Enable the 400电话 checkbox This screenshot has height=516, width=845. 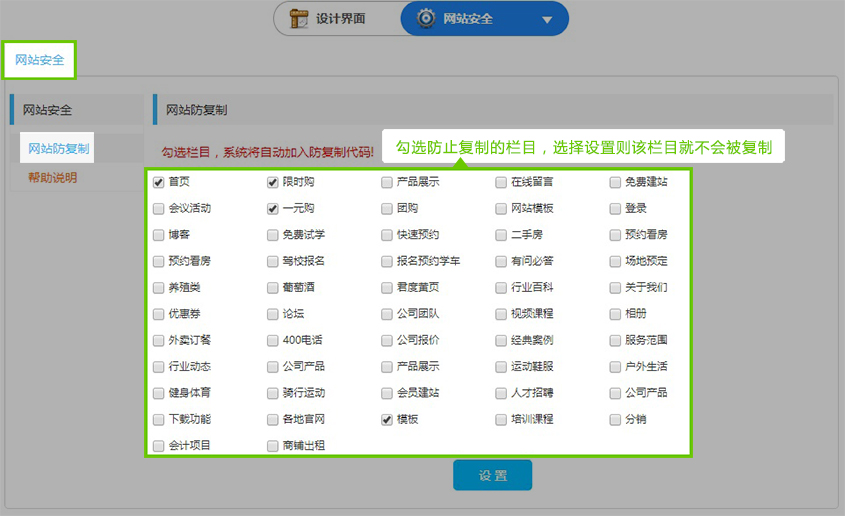click(273, 340)
